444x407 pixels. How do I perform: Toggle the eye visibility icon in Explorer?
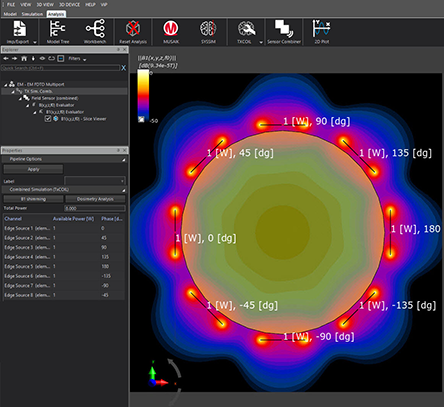[x=42, y=59]
